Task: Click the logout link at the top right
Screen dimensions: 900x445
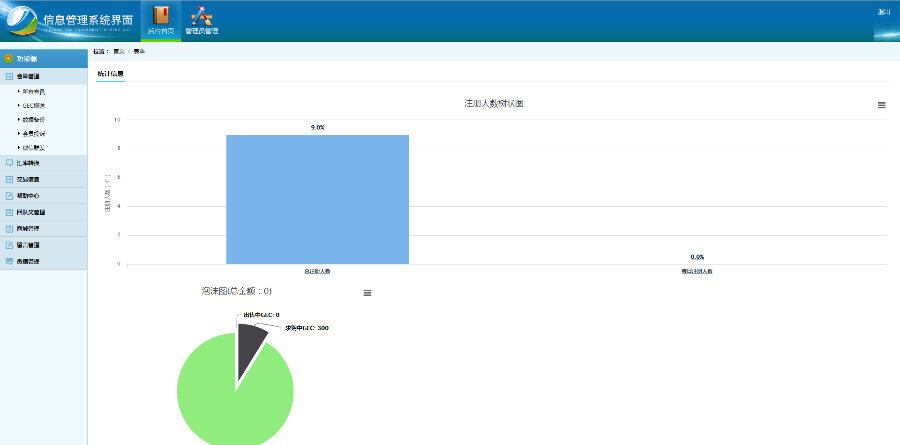Action: coord(884,12)
